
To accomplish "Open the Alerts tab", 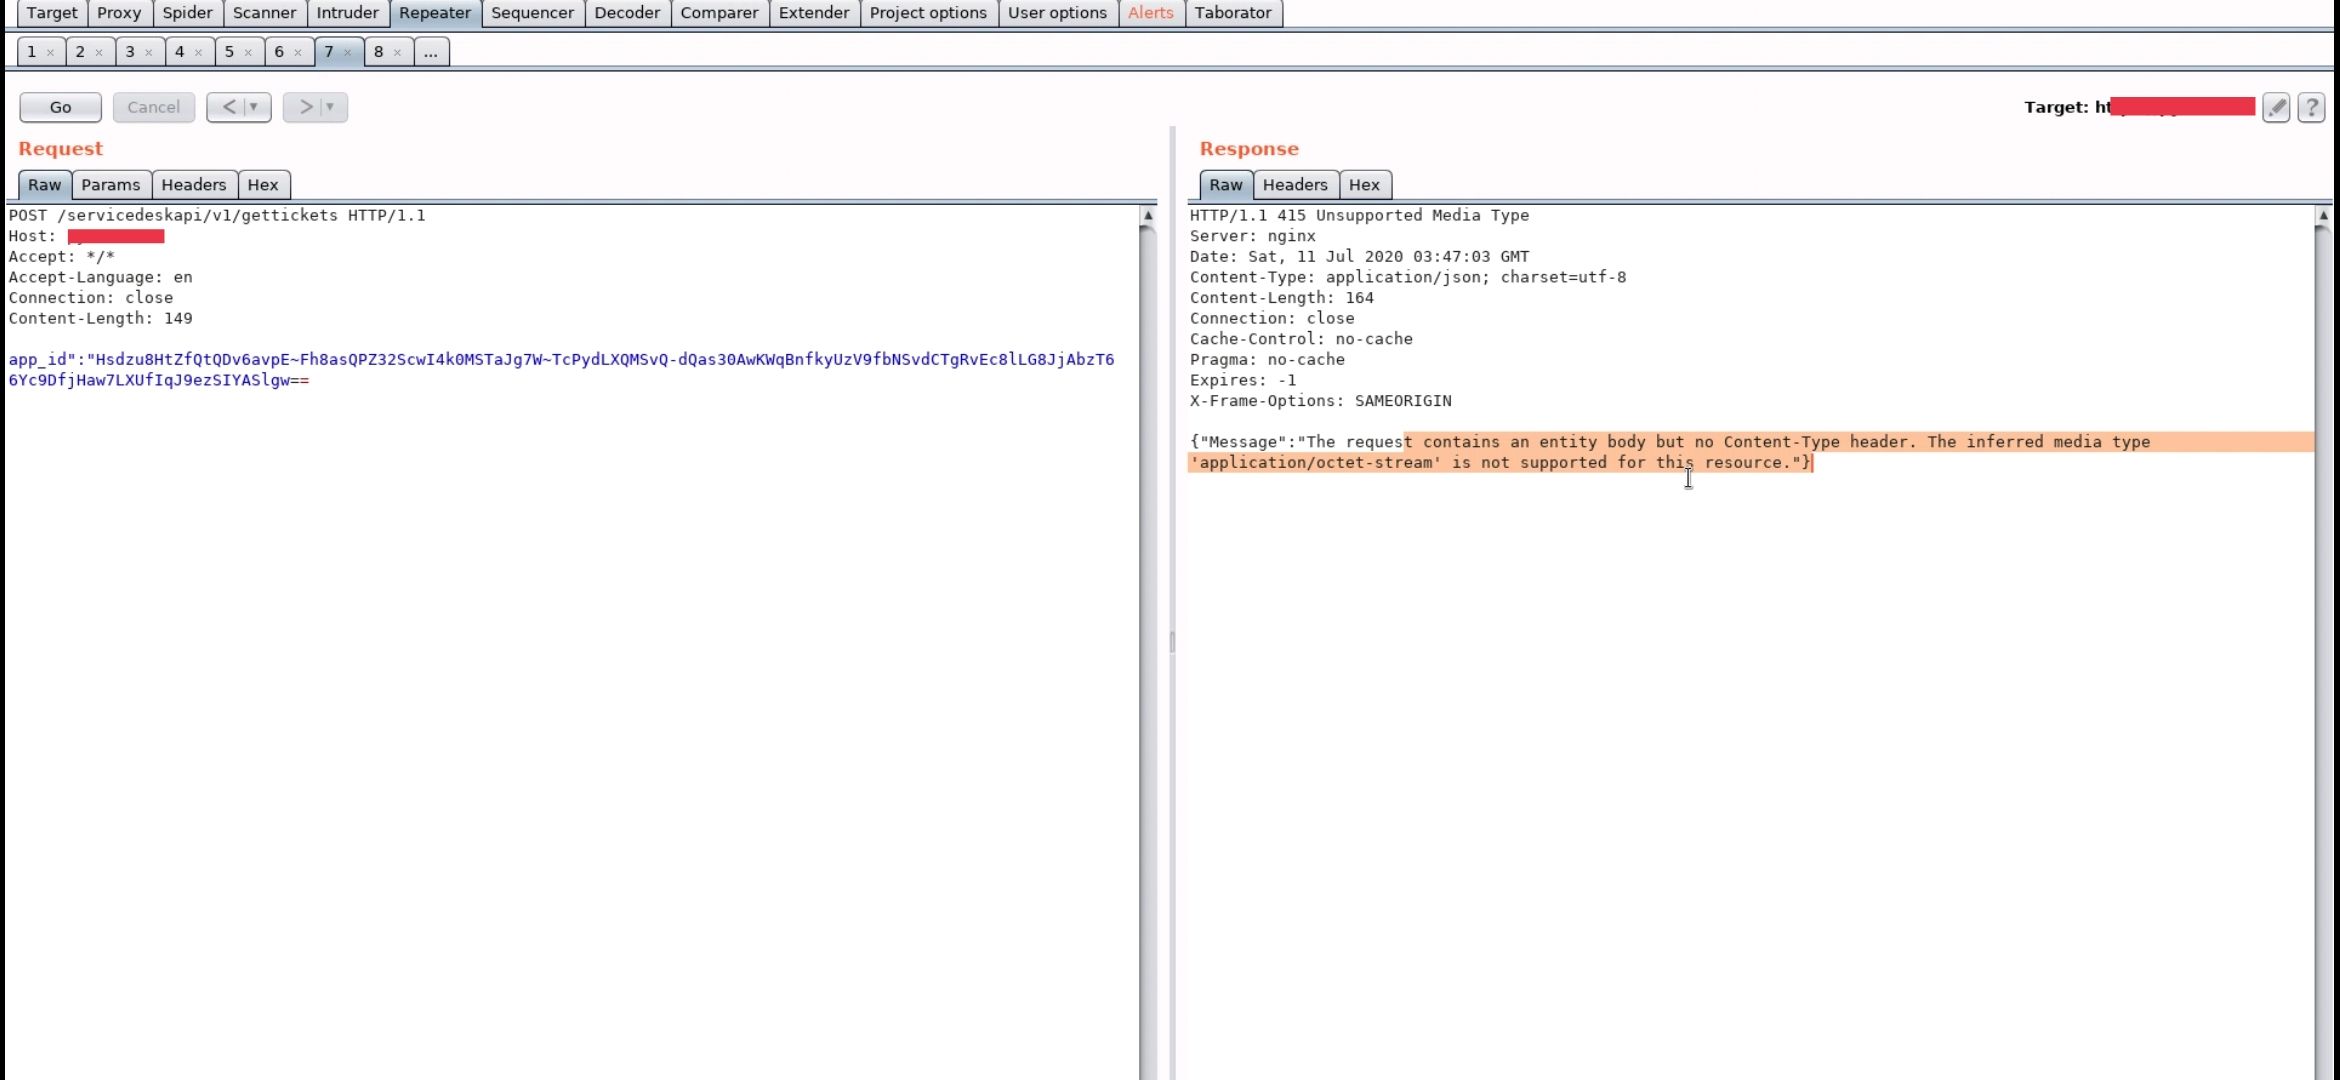I will point(1150,13).
